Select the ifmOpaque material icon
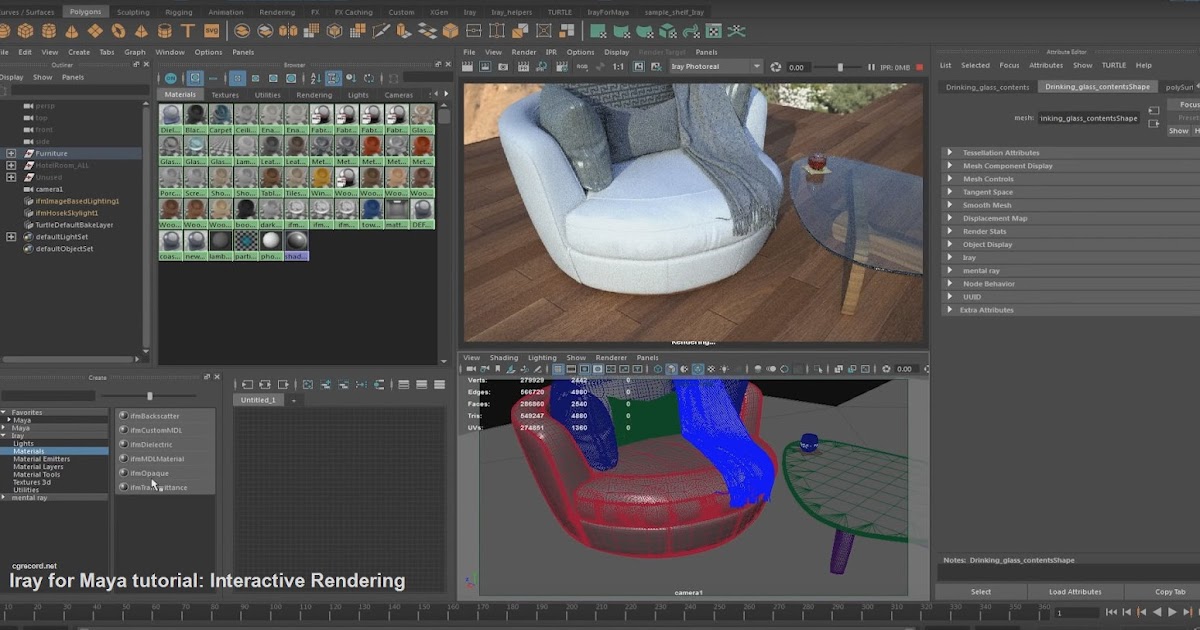This screenshot has height=630, width=1200. tap(125, 473)
